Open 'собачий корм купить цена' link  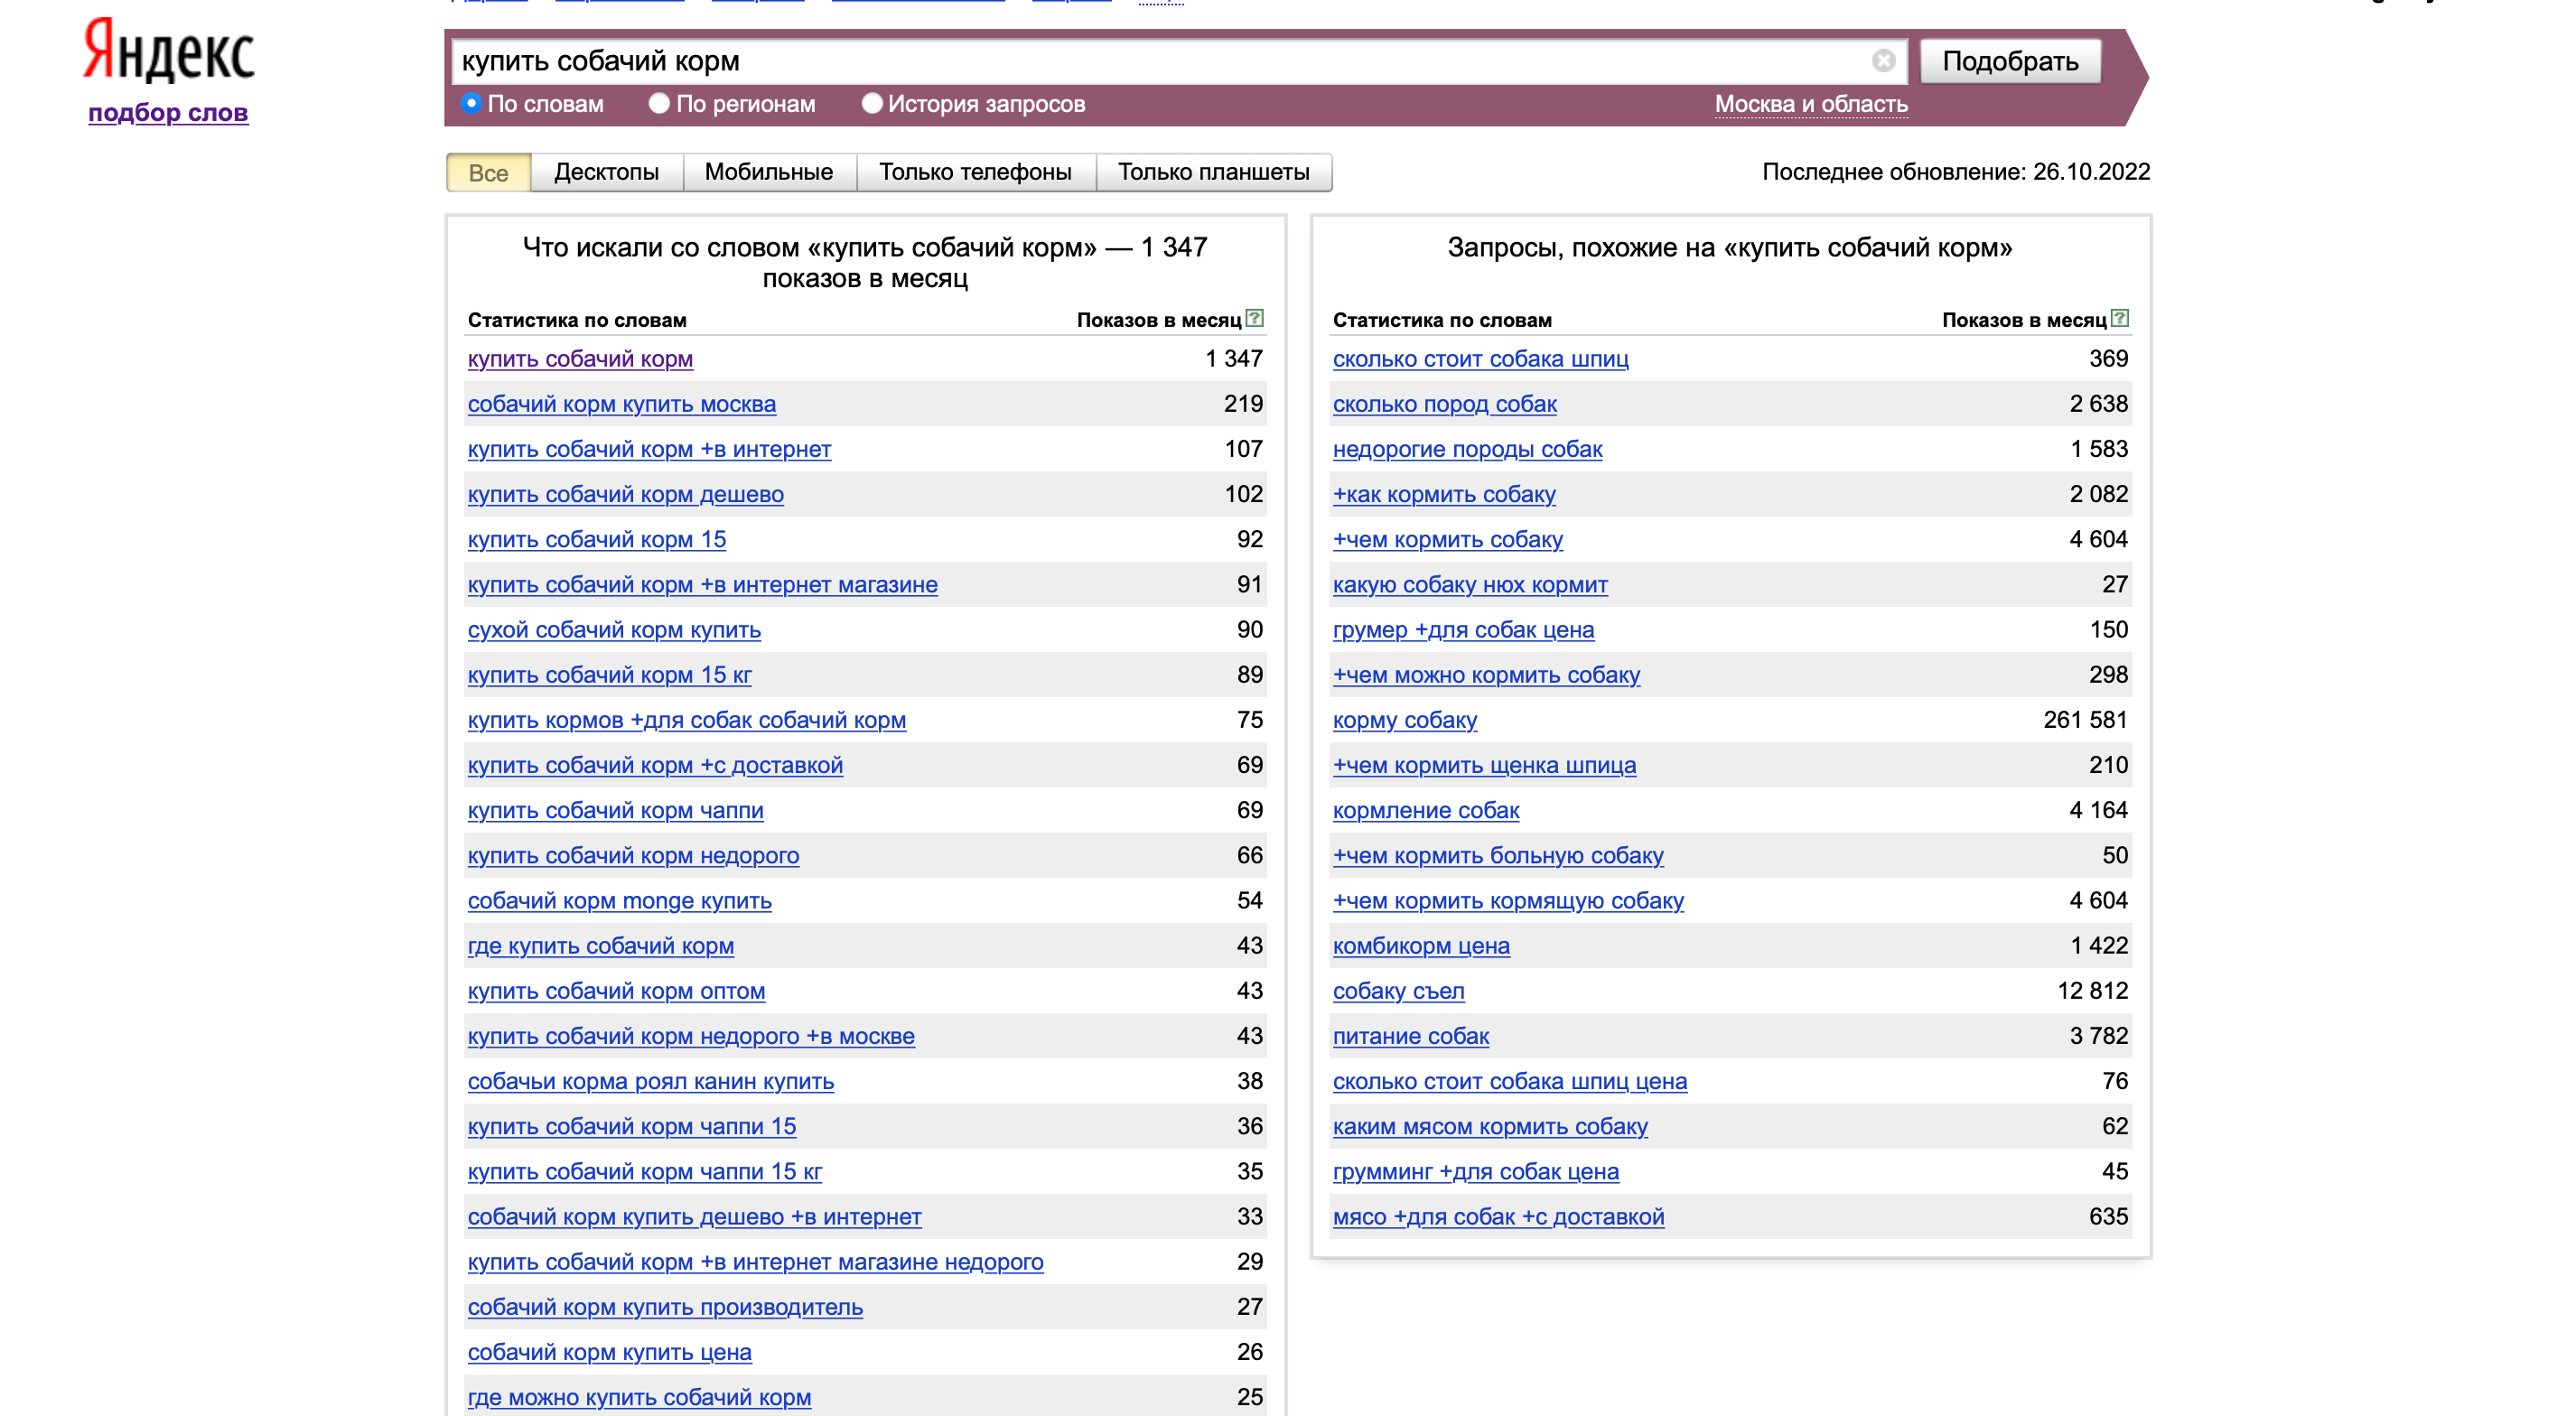pos(610,1352)
